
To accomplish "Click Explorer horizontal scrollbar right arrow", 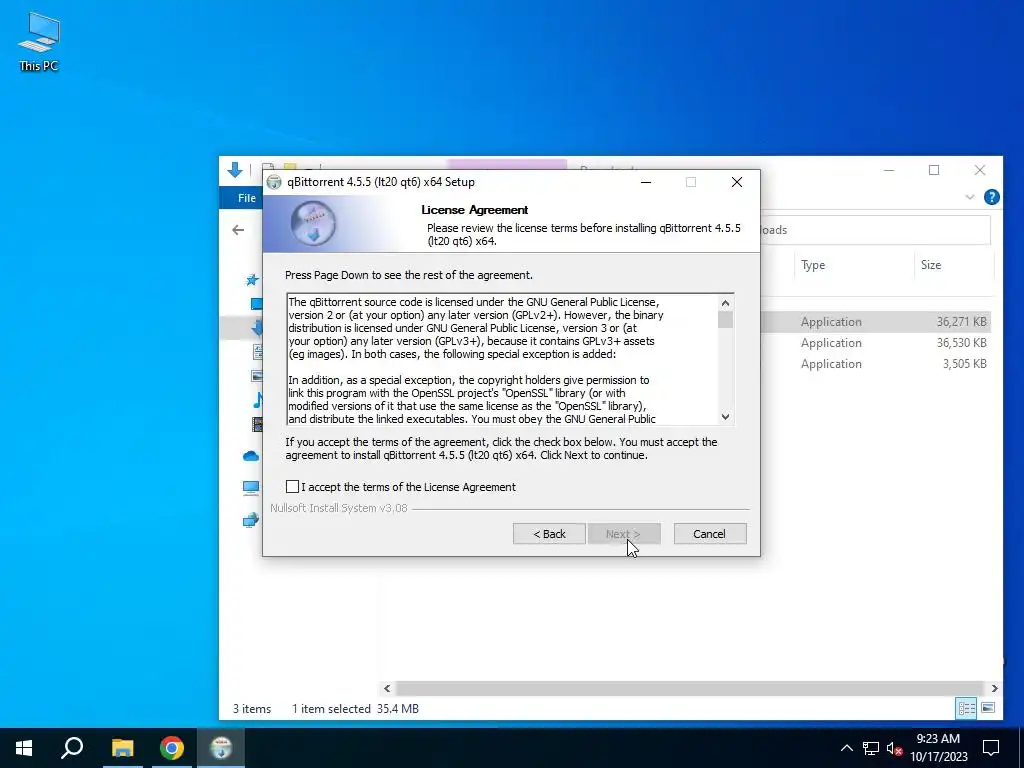I will tap(994, 688).
